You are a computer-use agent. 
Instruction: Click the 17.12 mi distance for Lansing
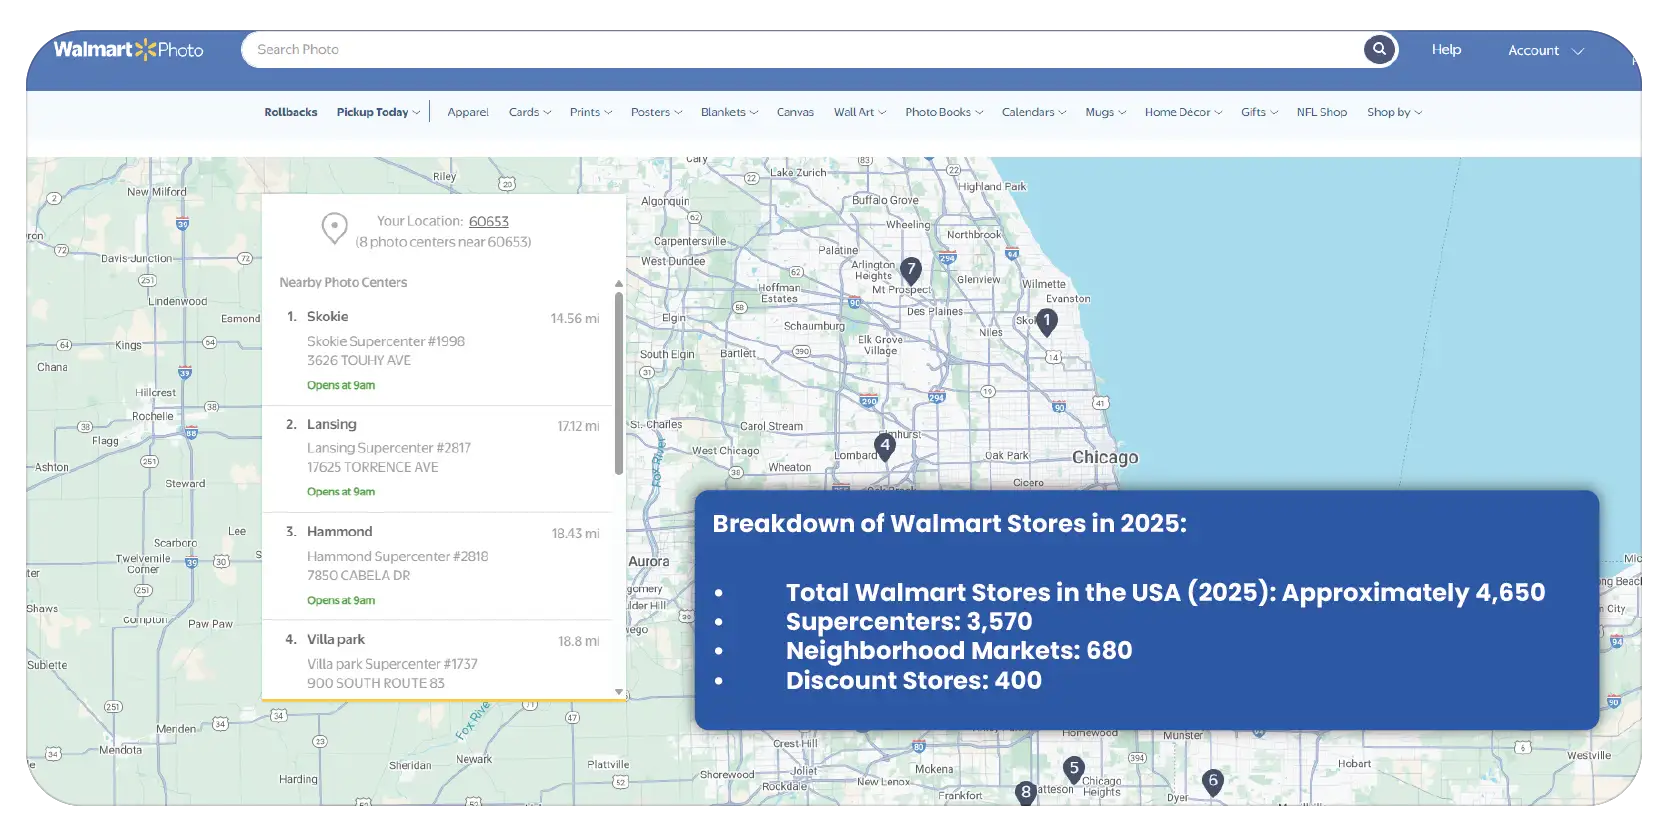pyautogui.click(x=578, y=426)
